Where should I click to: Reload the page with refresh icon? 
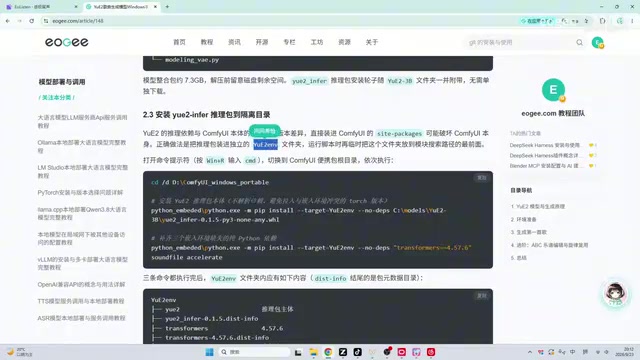[x=31, y=21]
